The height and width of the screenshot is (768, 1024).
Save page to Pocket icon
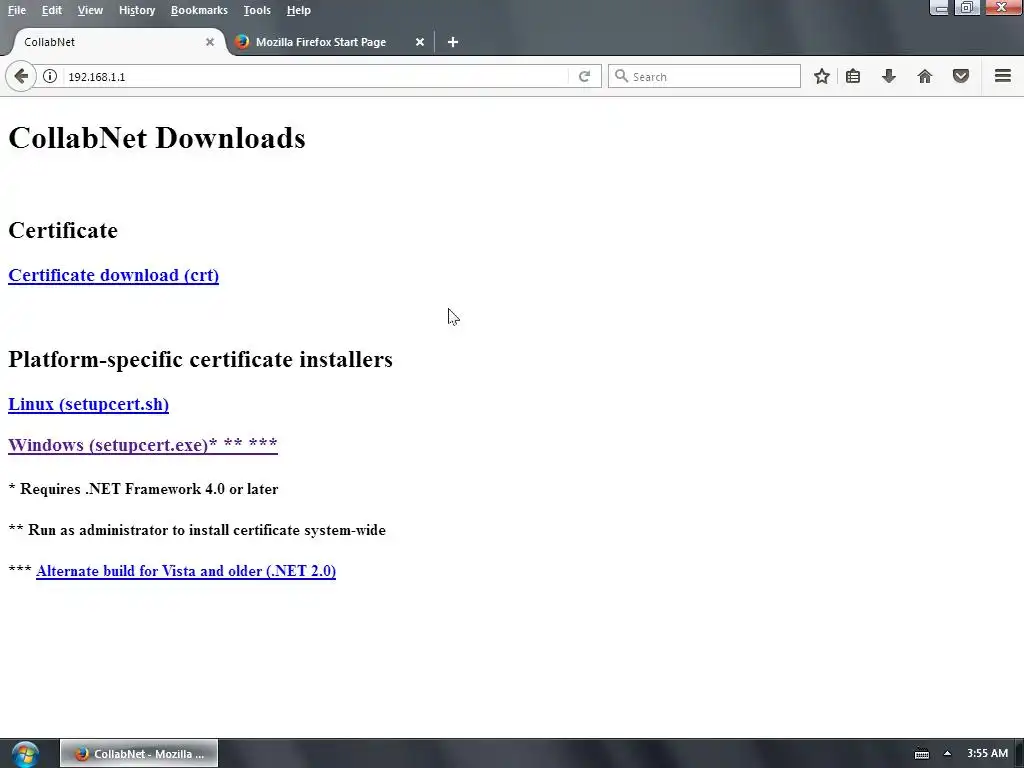(x=961, y=76)
